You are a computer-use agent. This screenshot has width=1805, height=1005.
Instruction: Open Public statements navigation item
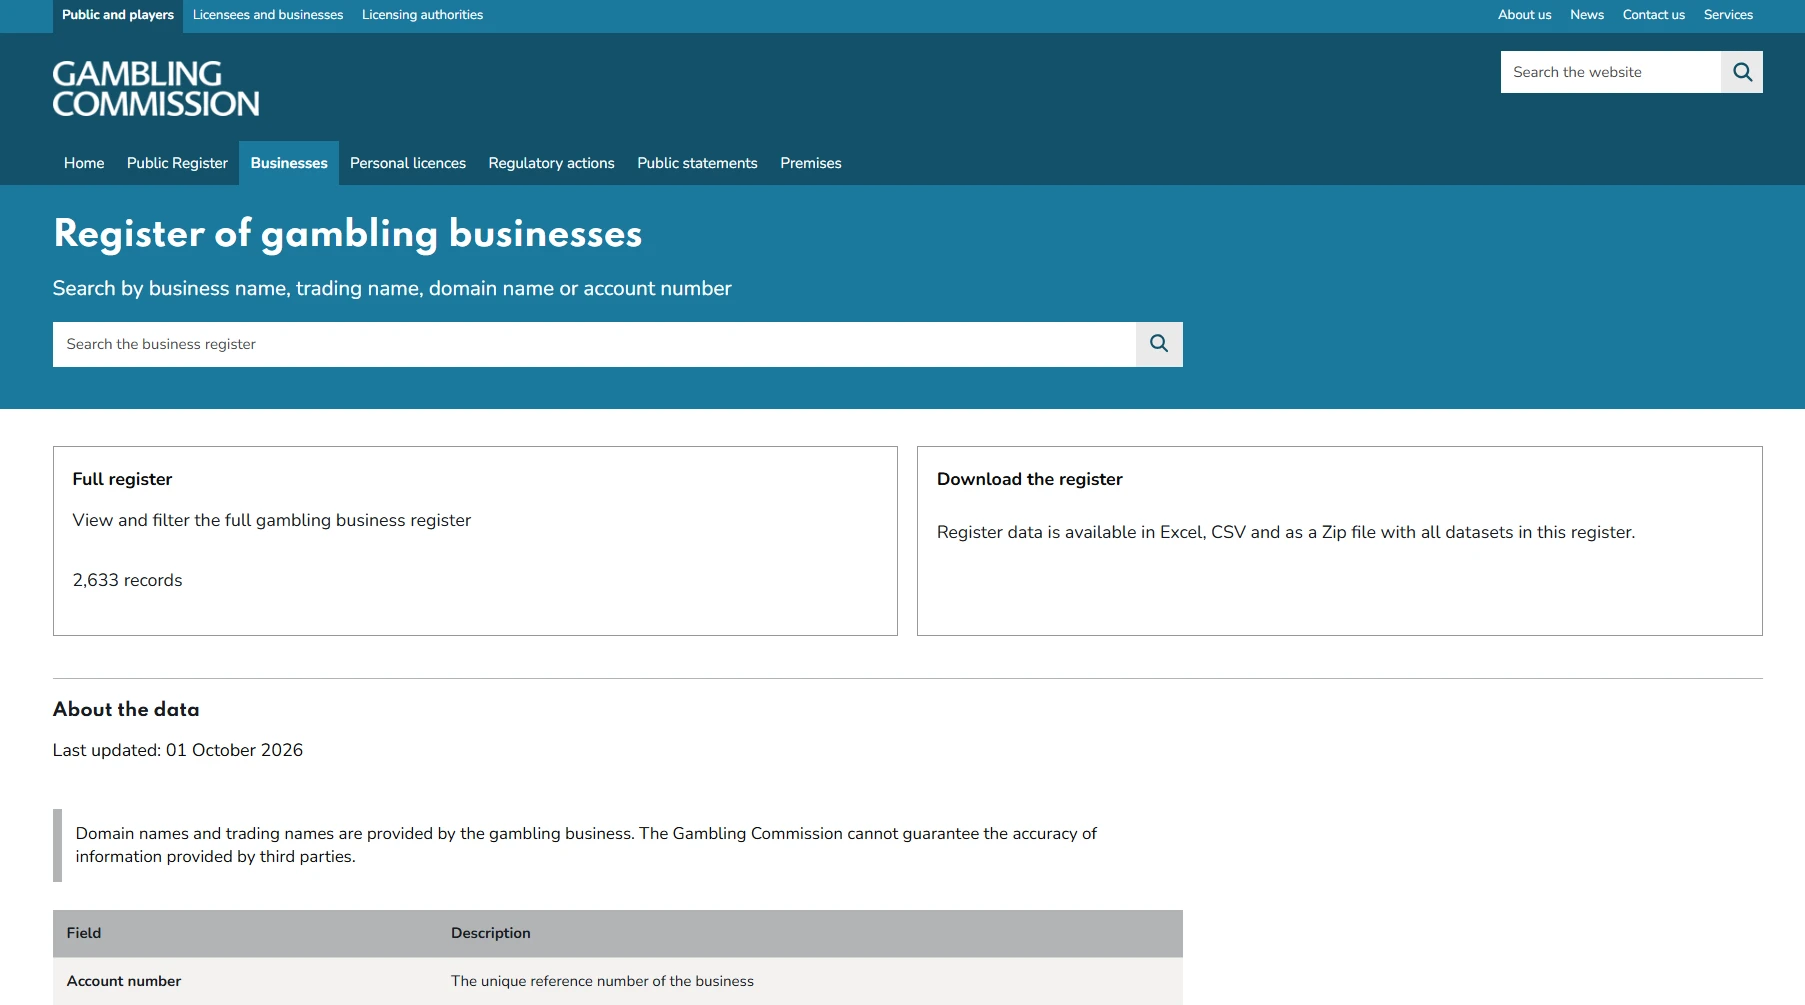click(697, 163)
